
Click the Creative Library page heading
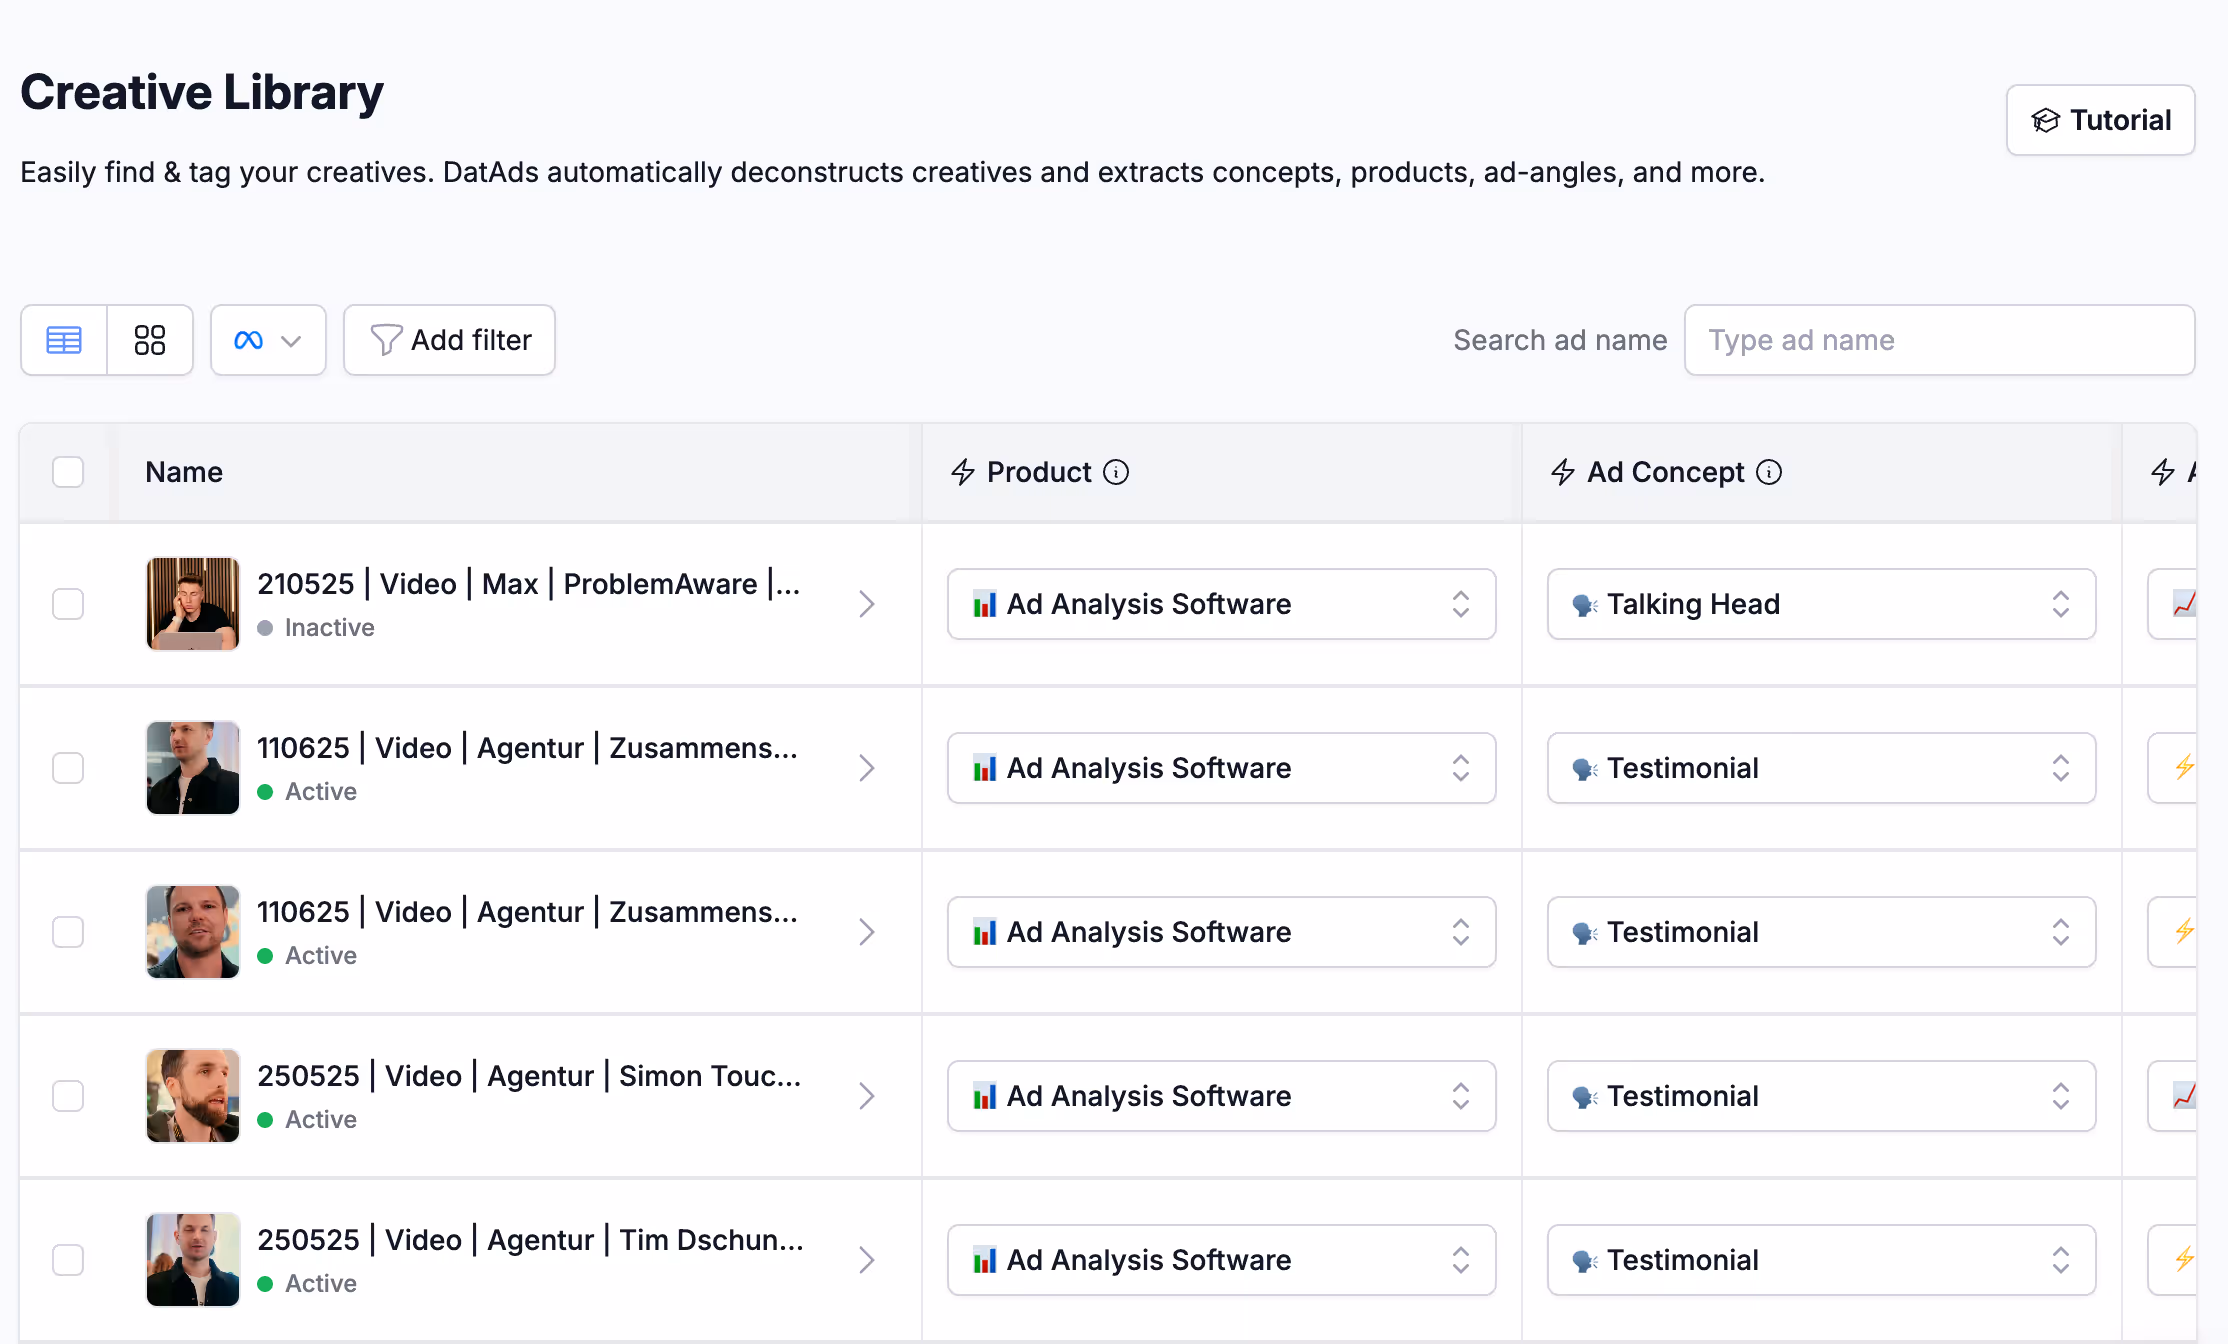(x=202, y=92)
